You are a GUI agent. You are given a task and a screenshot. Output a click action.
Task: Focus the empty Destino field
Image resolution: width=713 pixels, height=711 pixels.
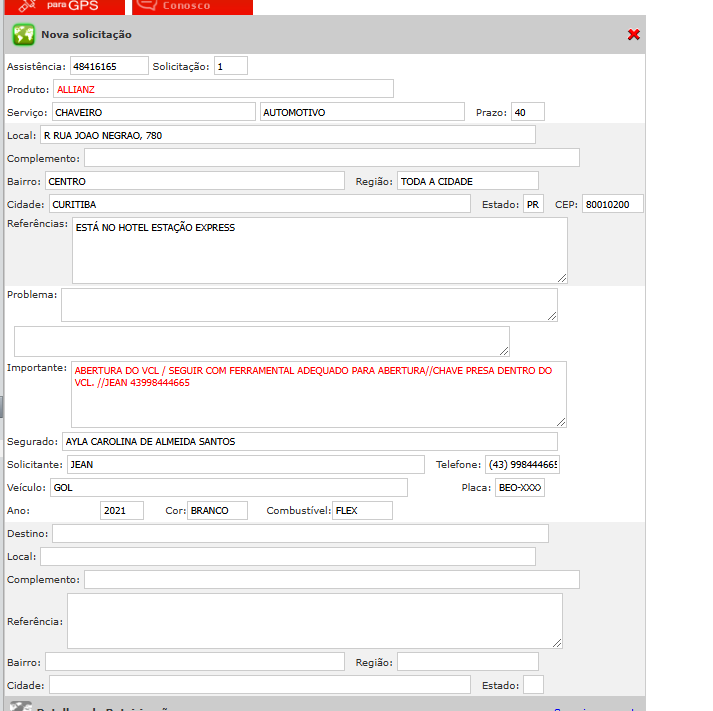click(300, 533)
